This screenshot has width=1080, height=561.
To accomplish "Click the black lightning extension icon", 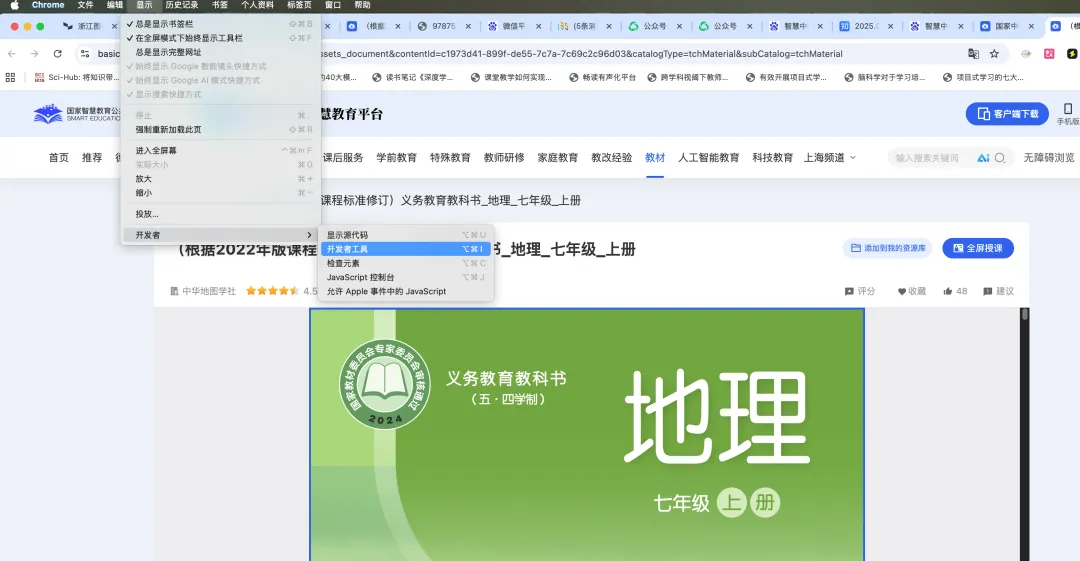I will point(1072,54).
